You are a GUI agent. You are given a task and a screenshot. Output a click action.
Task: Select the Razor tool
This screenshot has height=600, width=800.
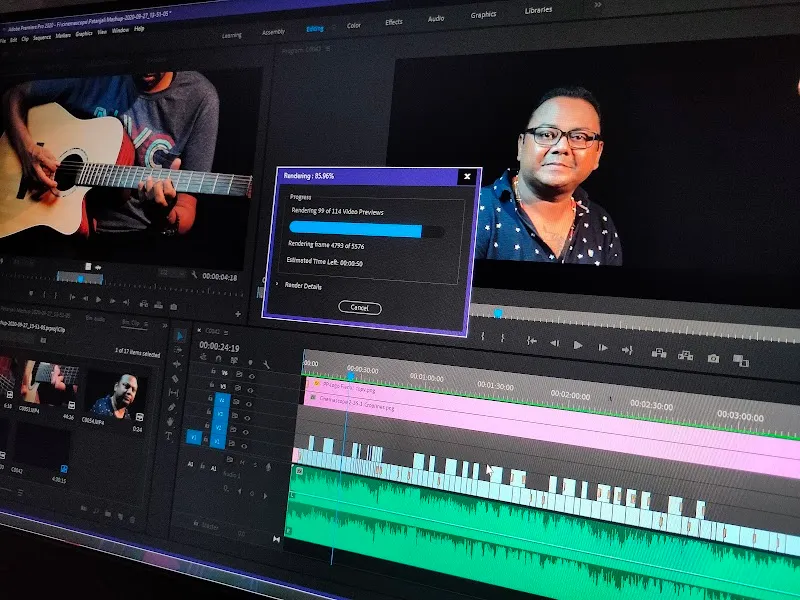pyautogui.click(x=175, y=379)
